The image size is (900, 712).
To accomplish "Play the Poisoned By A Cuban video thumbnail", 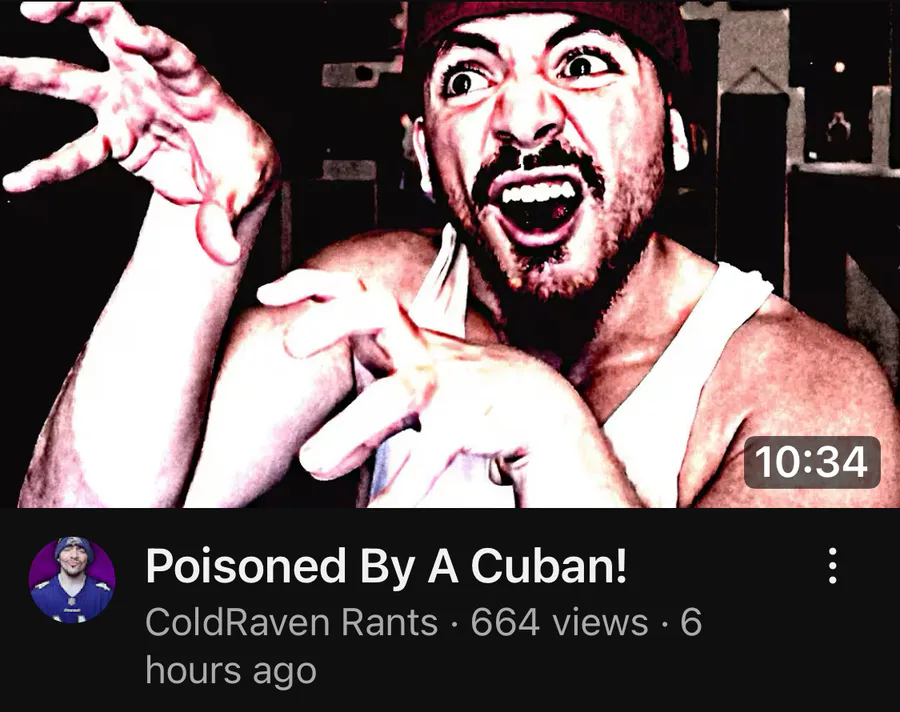I will coord(450,254).
